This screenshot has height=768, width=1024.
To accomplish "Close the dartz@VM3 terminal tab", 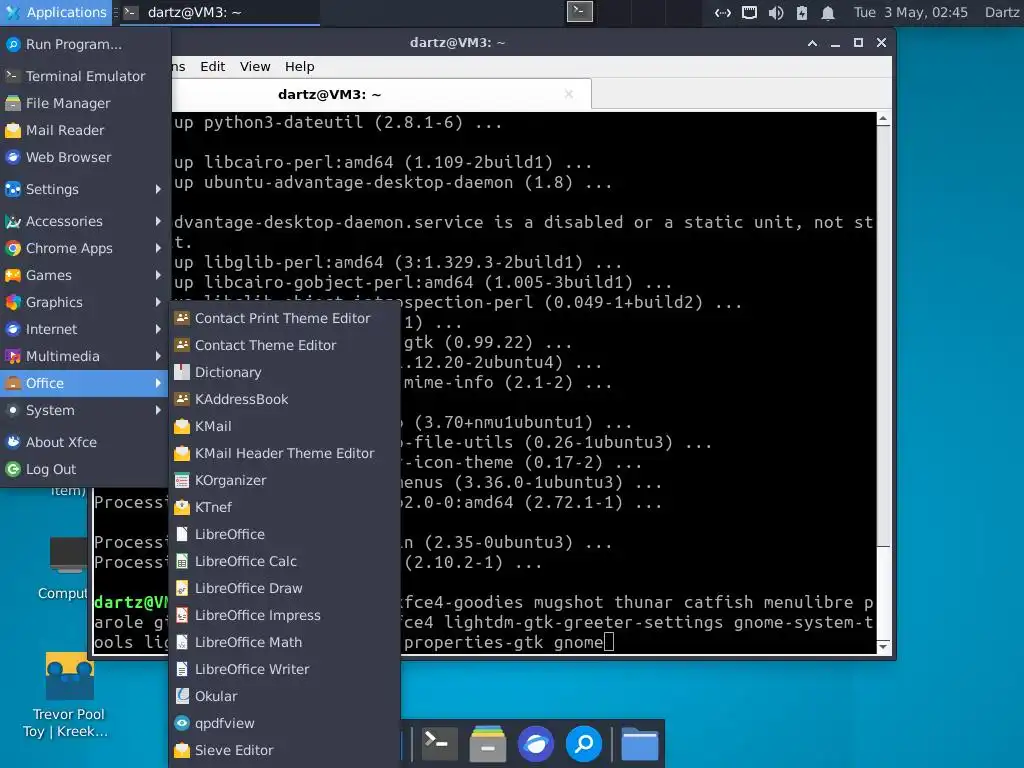I will point(569,95).
